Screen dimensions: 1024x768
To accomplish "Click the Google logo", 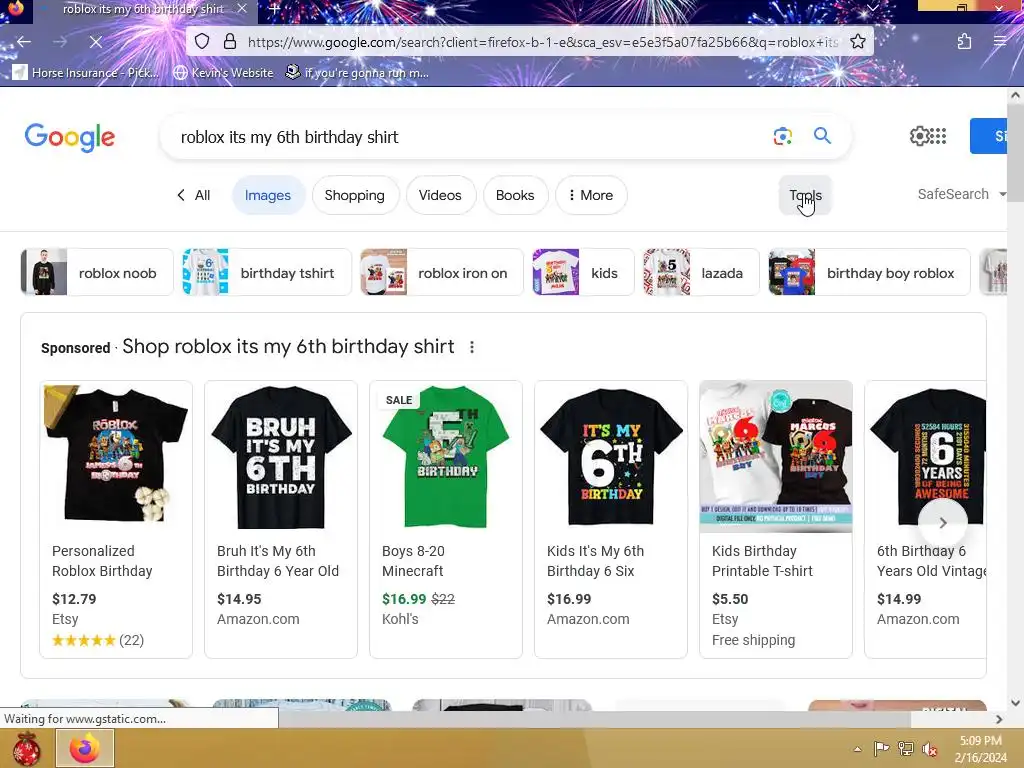I will point(70,137).
